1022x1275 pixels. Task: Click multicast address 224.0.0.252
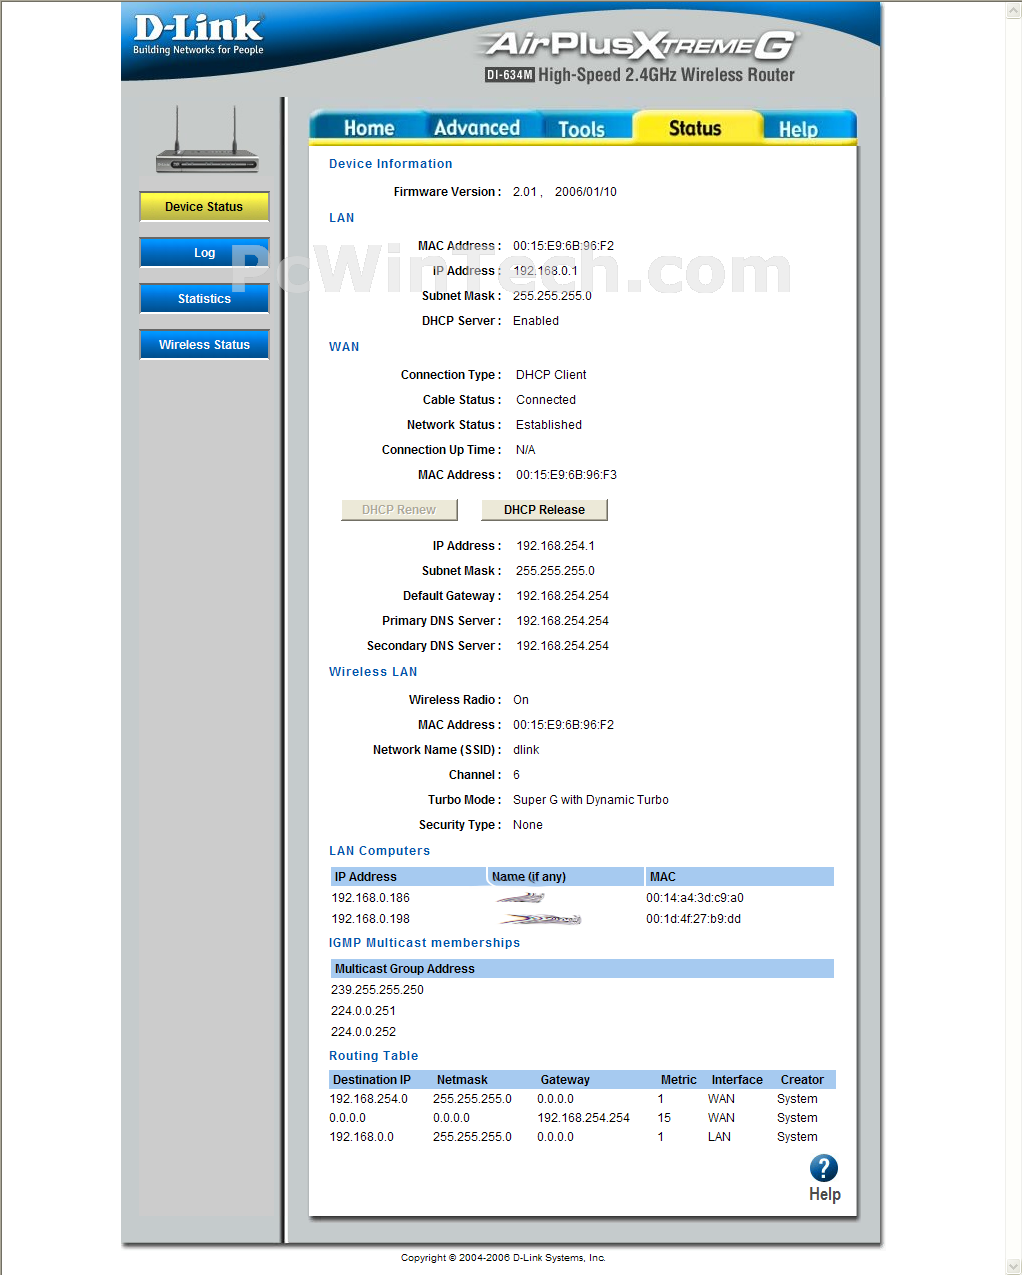tap(364, 1032)
